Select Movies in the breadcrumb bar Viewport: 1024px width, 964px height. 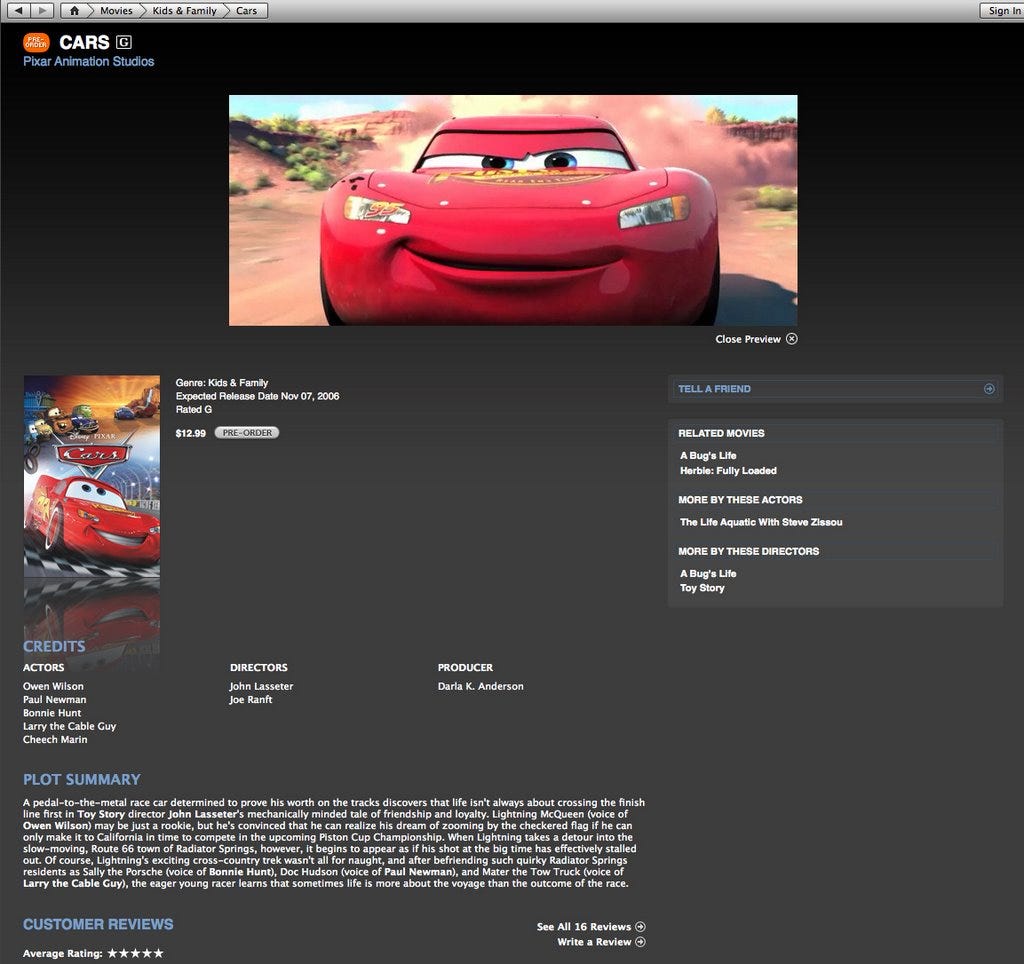click(116, 11)
